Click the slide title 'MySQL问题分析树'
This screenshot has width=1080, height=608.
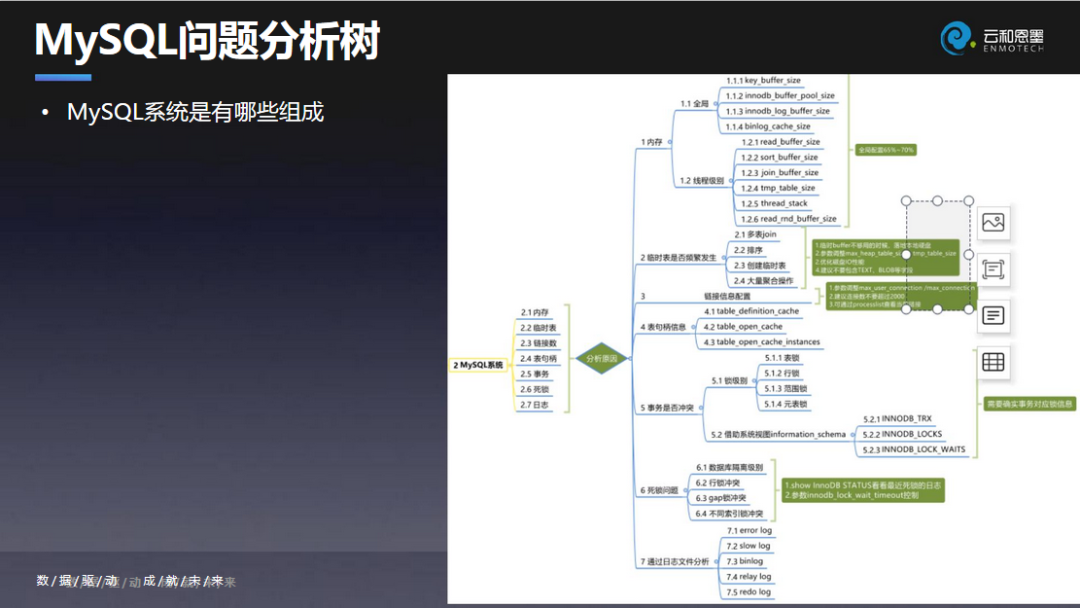pyautogui.click(x=207, y=41)
